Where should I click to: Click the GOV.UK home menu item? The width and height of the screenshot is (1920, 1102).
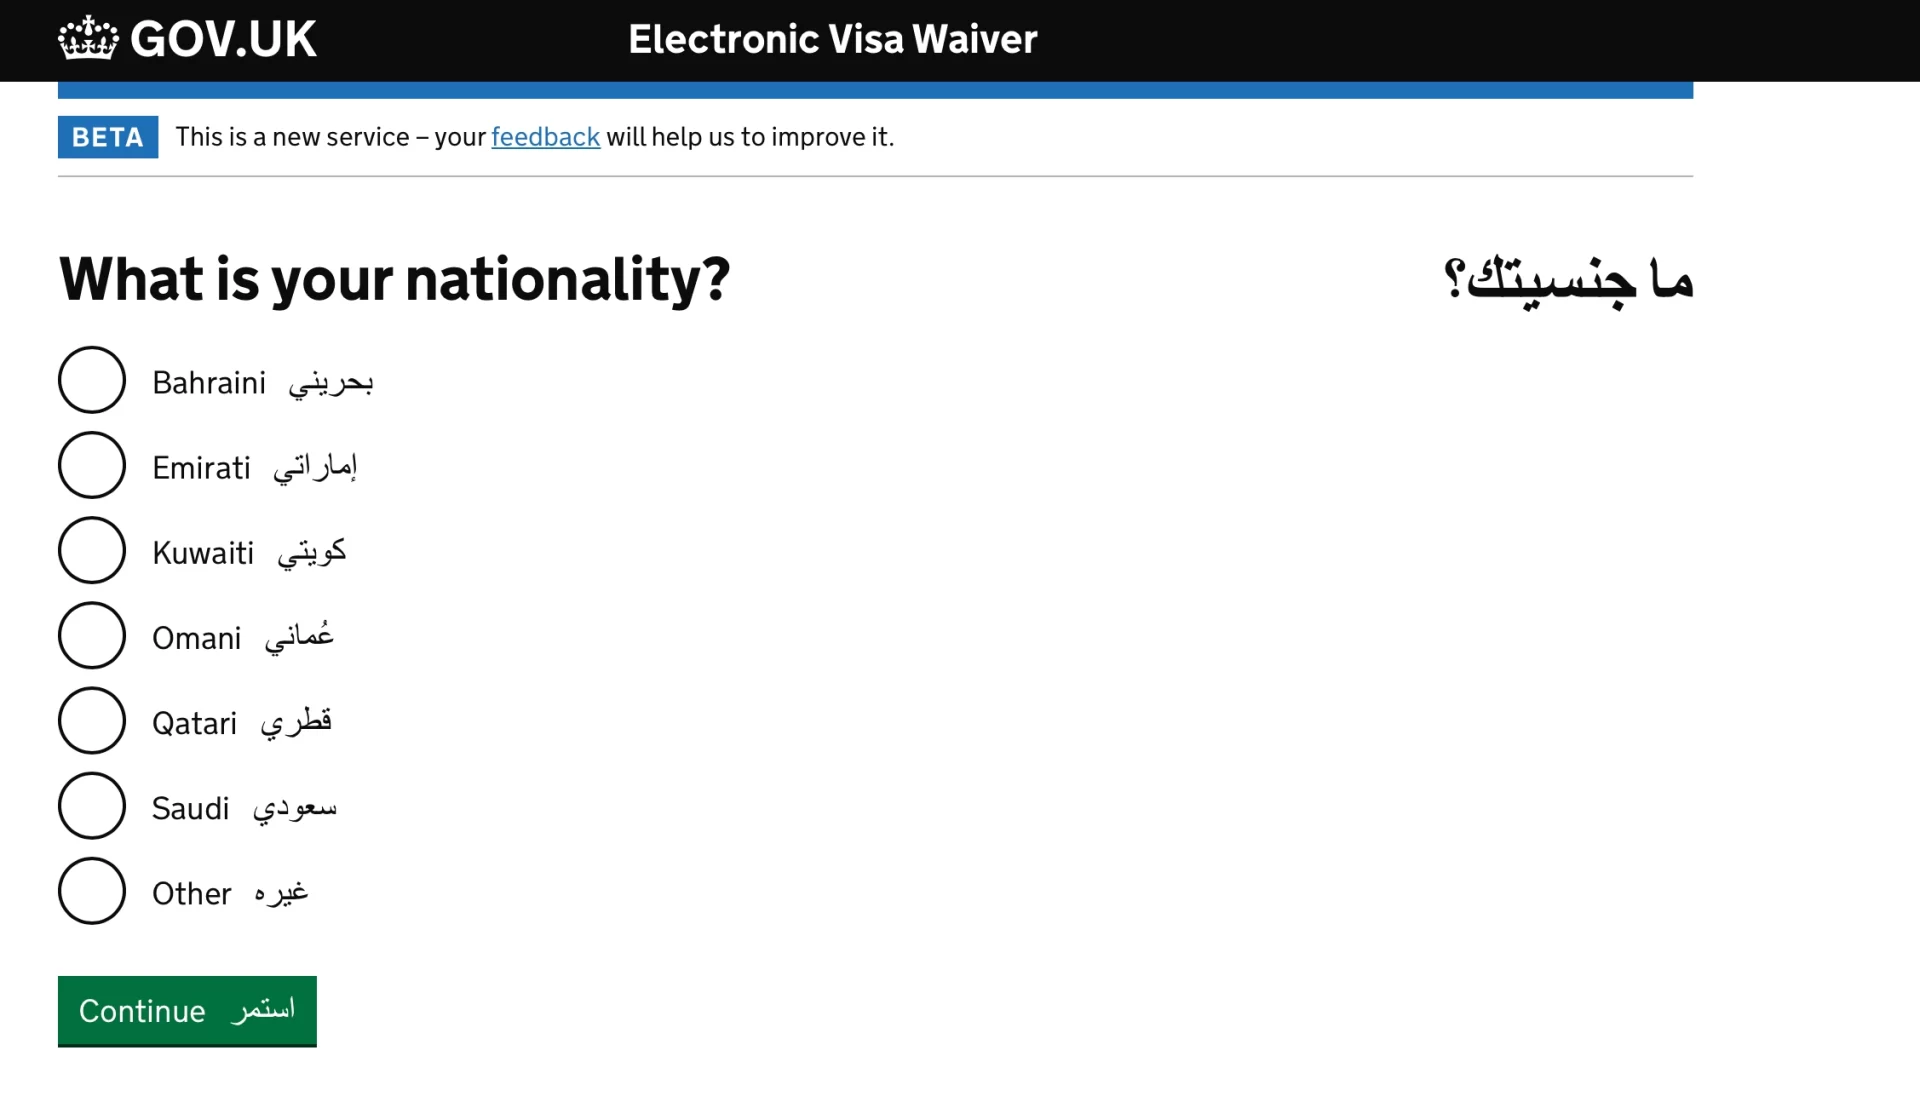[187, 40]
